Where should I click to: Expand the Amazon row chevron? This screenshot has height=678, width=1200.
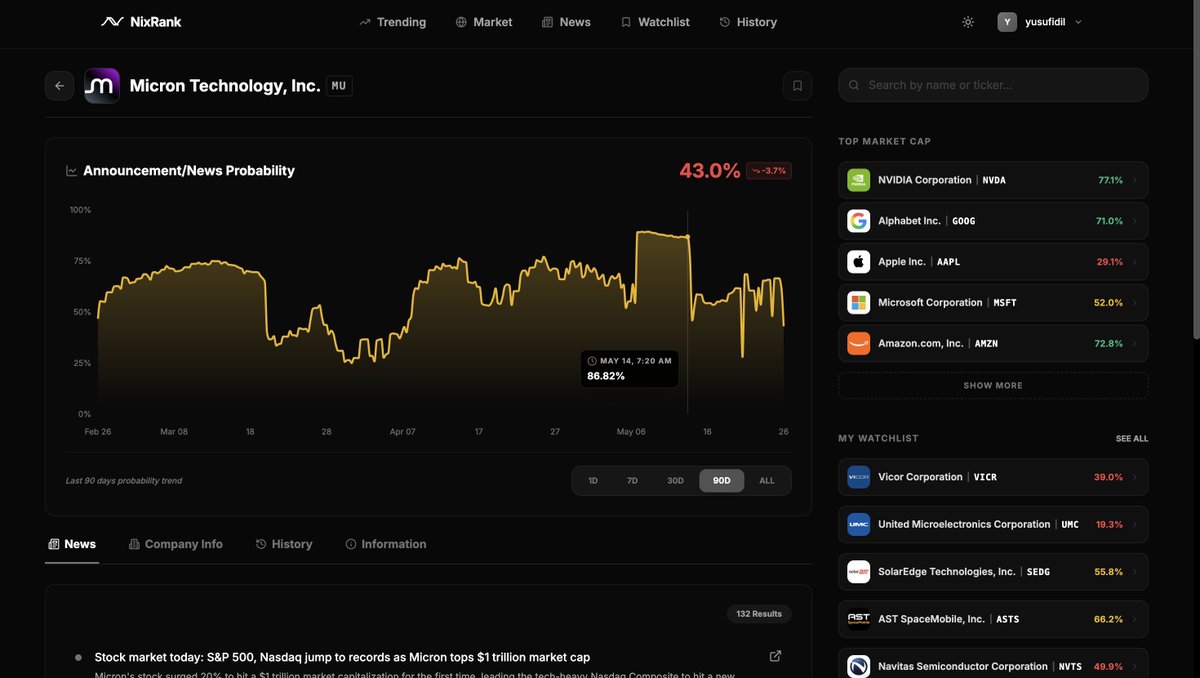[1135, 343]
